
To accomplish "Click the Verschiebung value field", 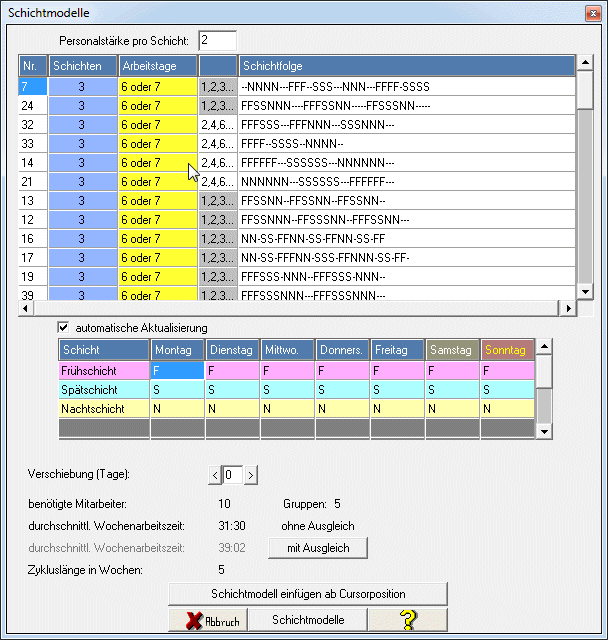I will click(x=233, y=475).
